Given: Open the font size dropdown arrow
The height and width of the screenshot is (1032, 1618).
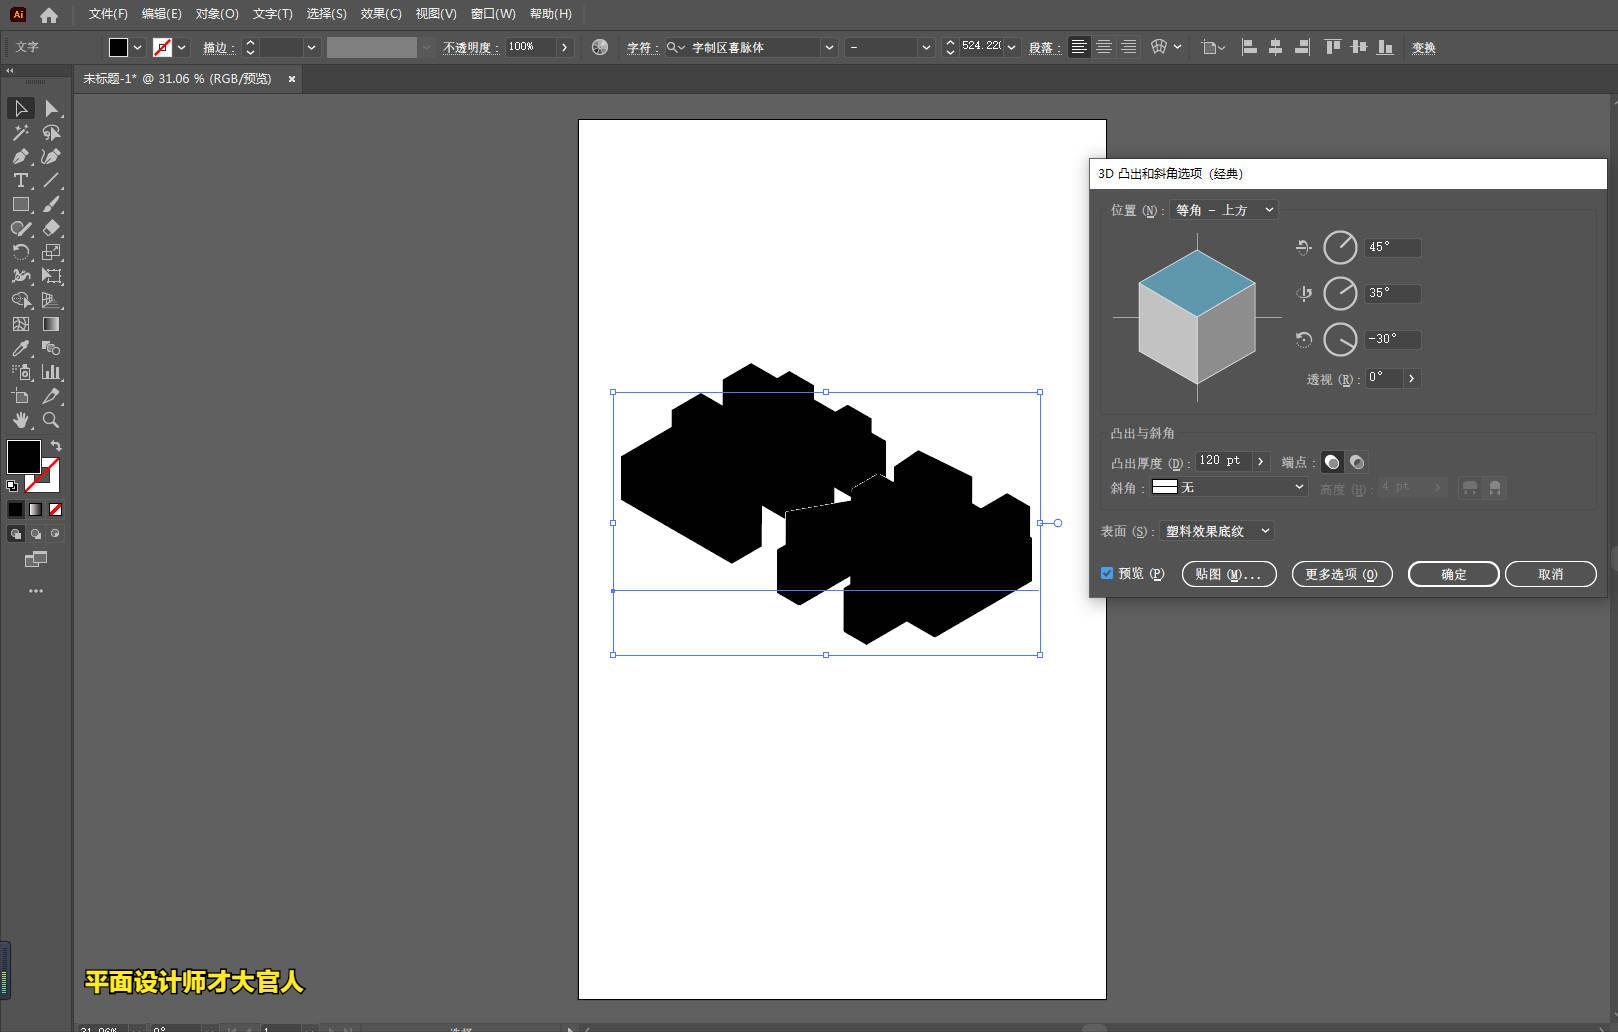Looking at the screenshot, I should point(1012,47).
